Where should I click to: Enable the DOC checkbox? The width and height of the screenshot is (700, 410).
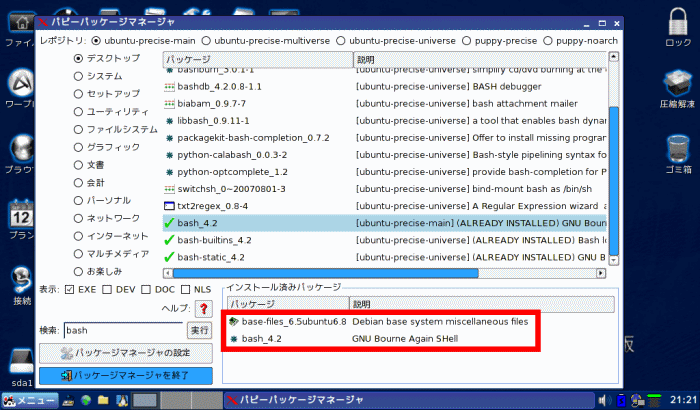(146, 289)
